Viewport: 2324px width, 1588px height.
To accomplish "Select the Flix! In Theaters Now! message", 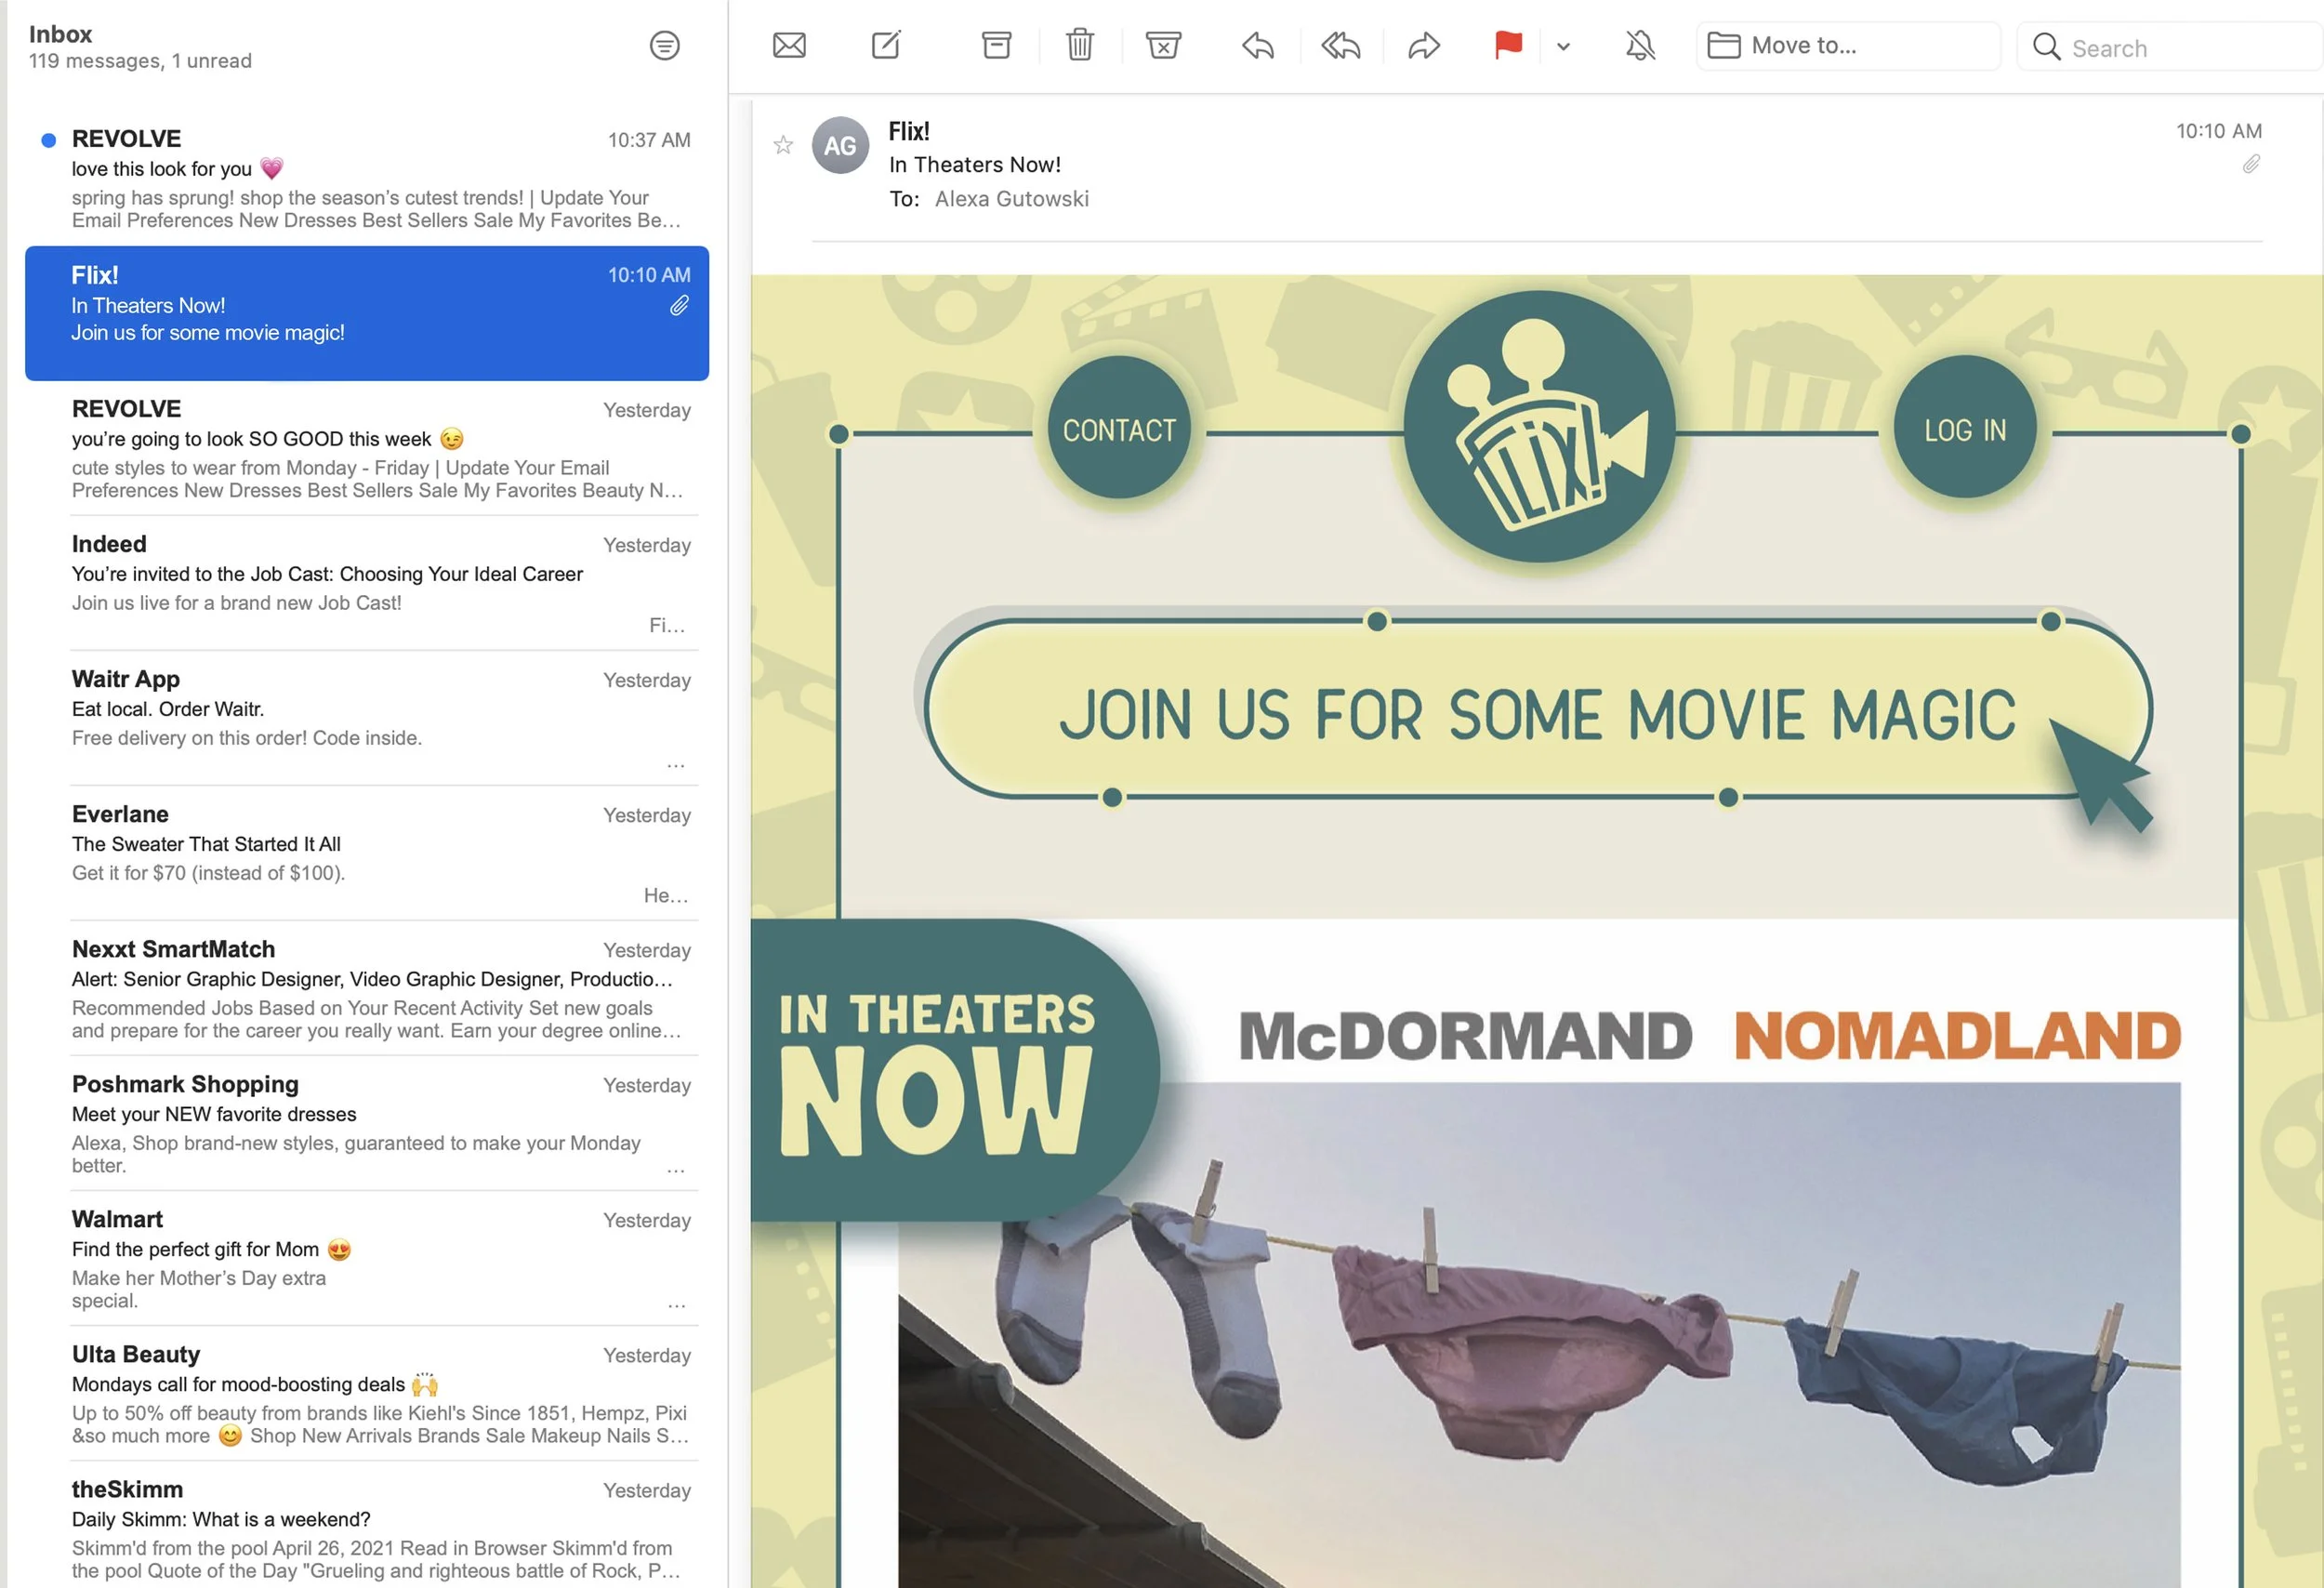I will coord(367,313).
